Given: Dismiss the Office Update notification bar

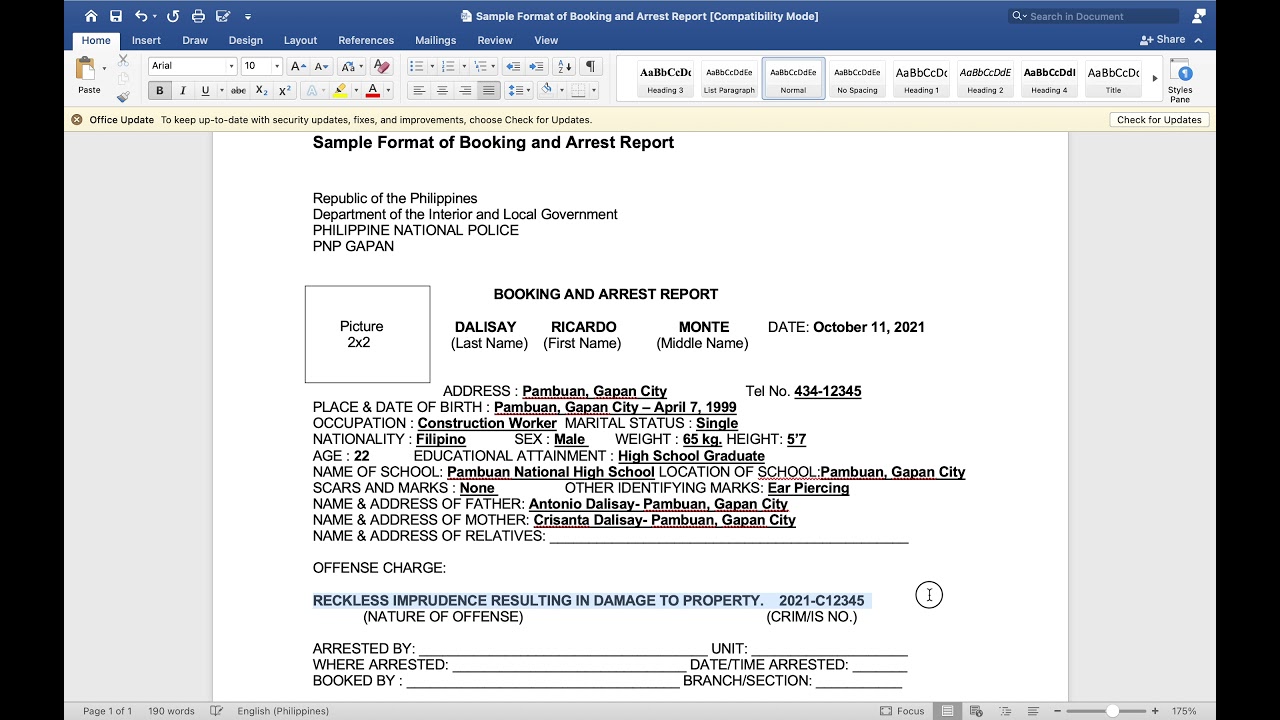Looking at the screenshot, I should 77,120.
